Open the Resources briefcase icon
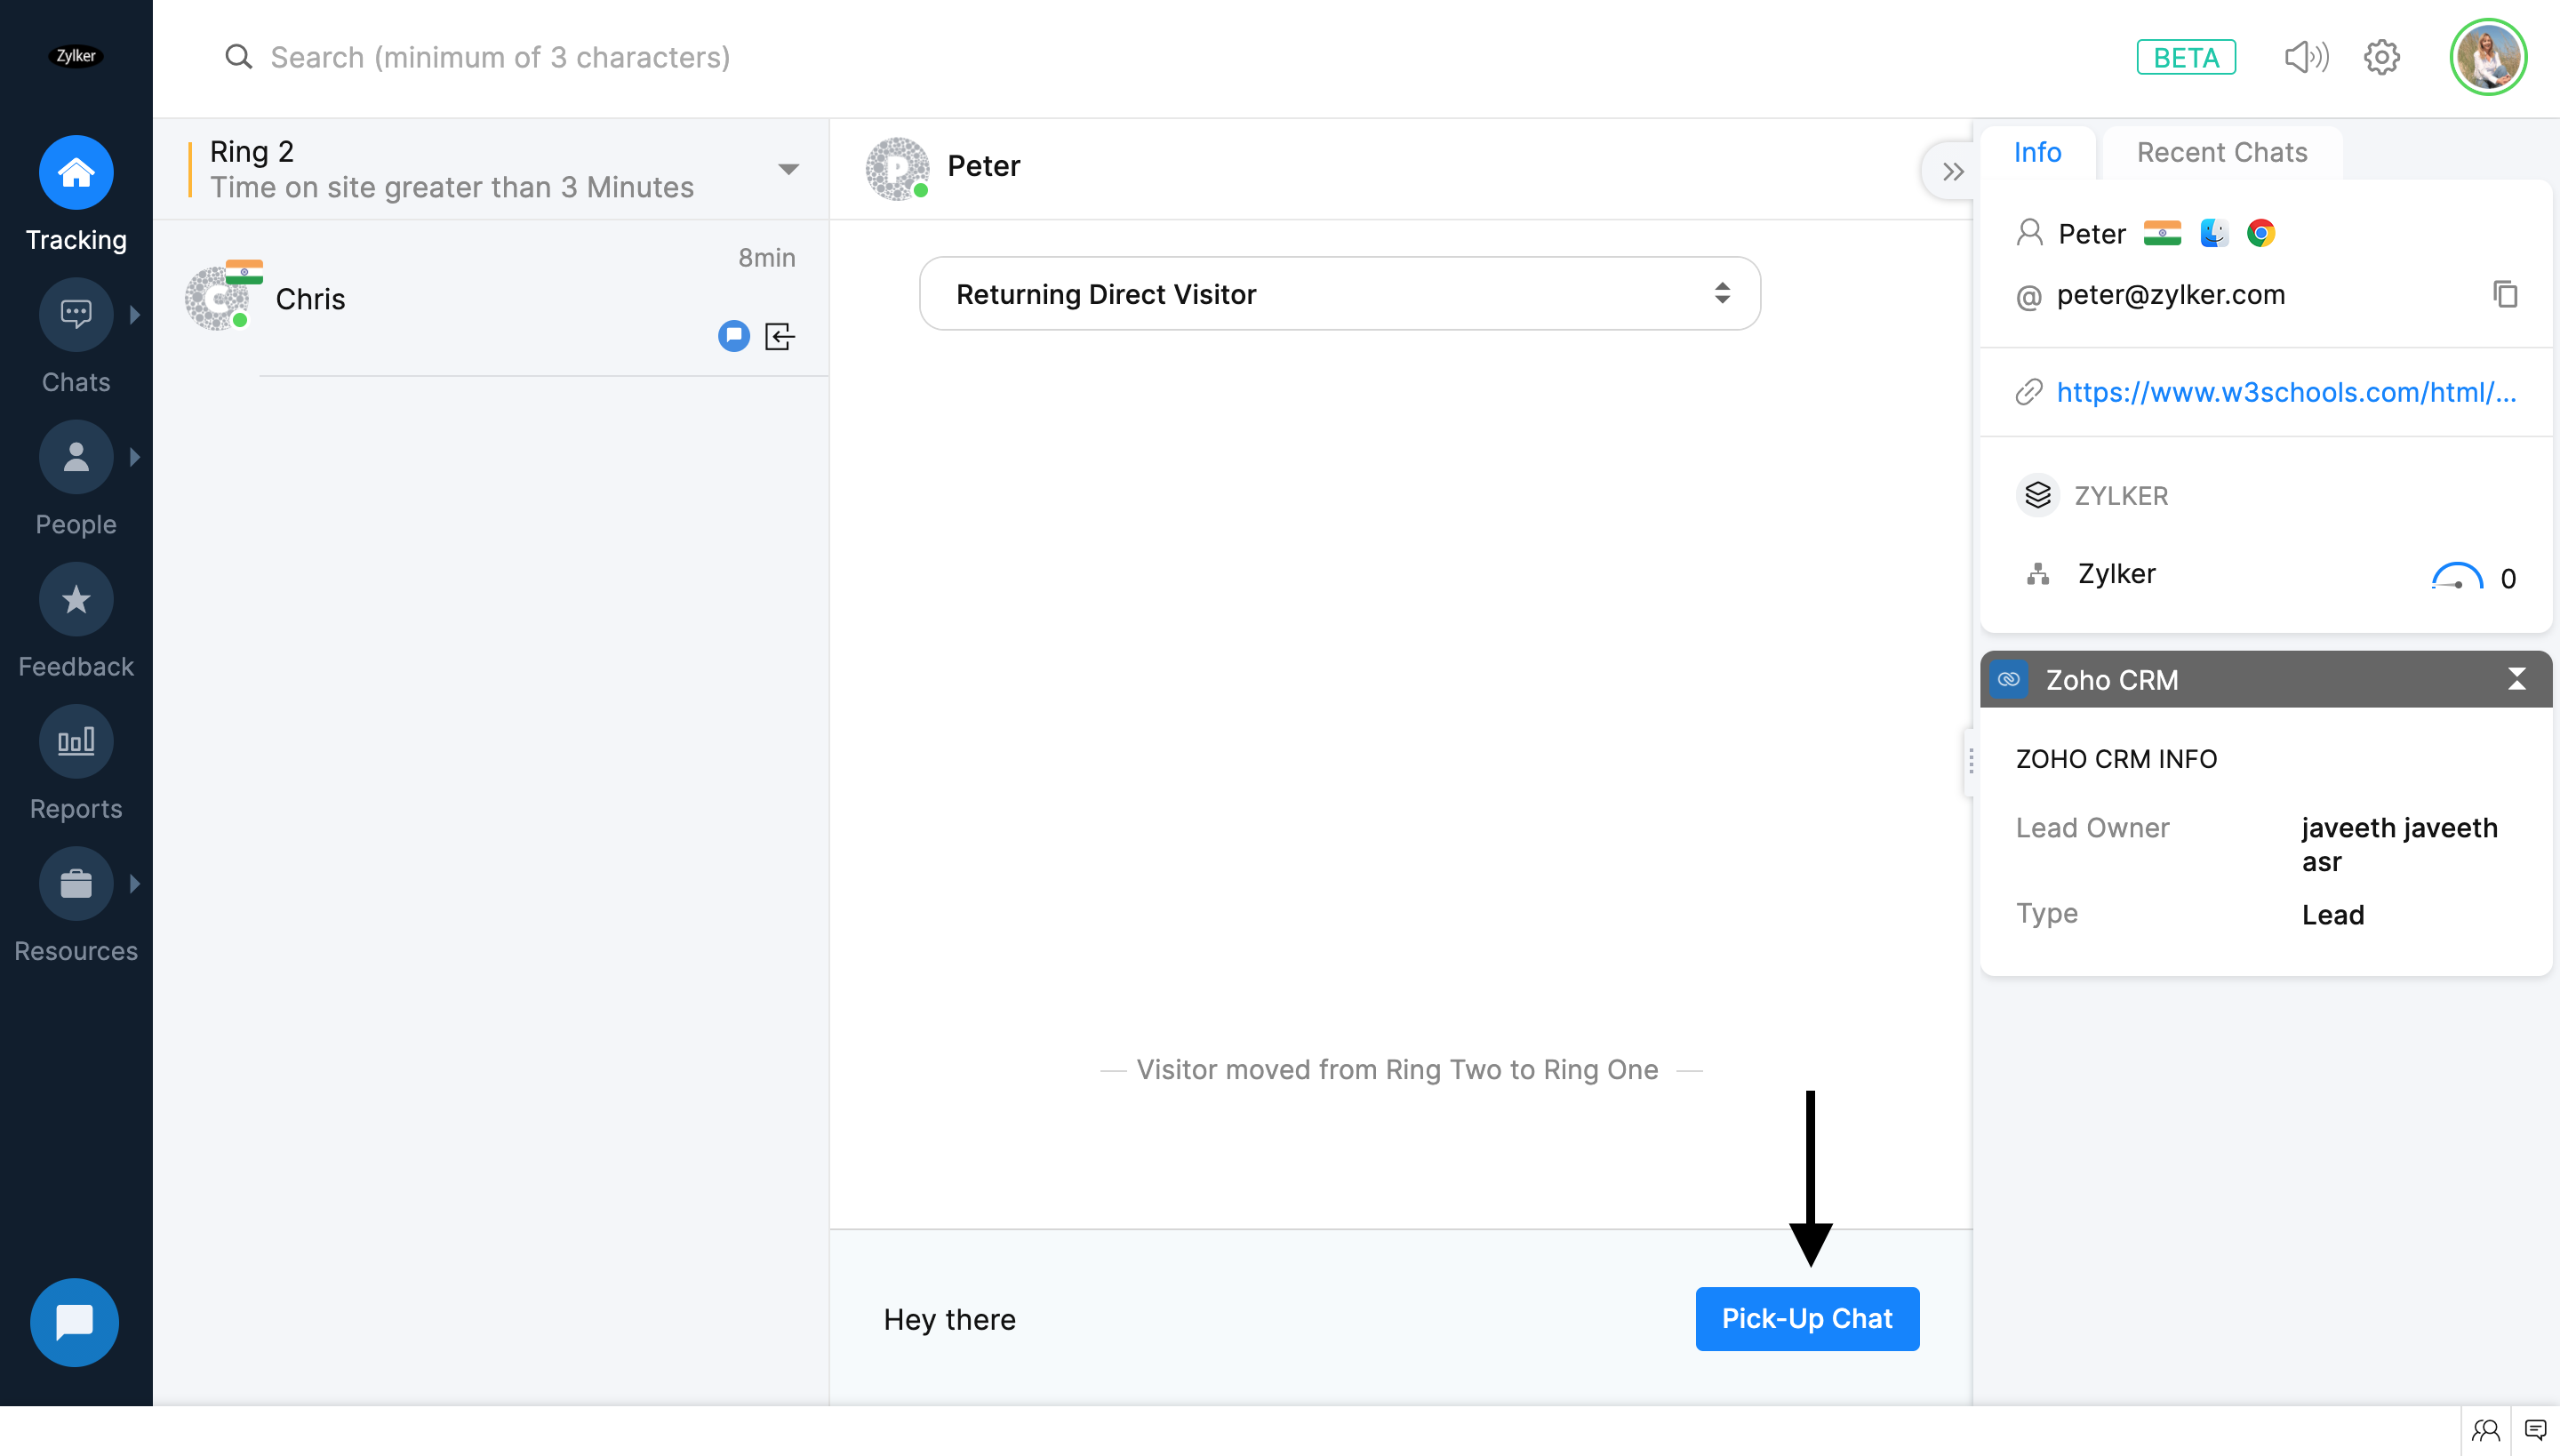Image resolution: width=2560 pixels, height=1456 pixels. point(76,884)
